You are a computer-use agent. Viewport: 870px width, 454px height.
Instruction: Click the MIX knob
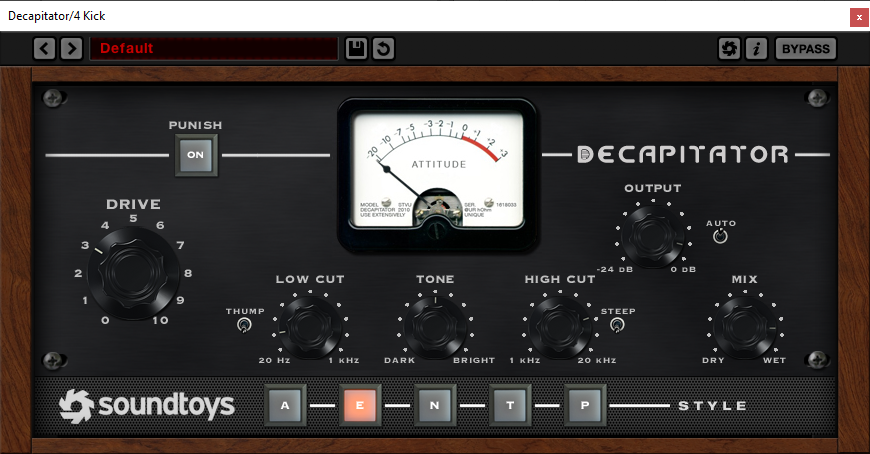(x=745, y=327)
